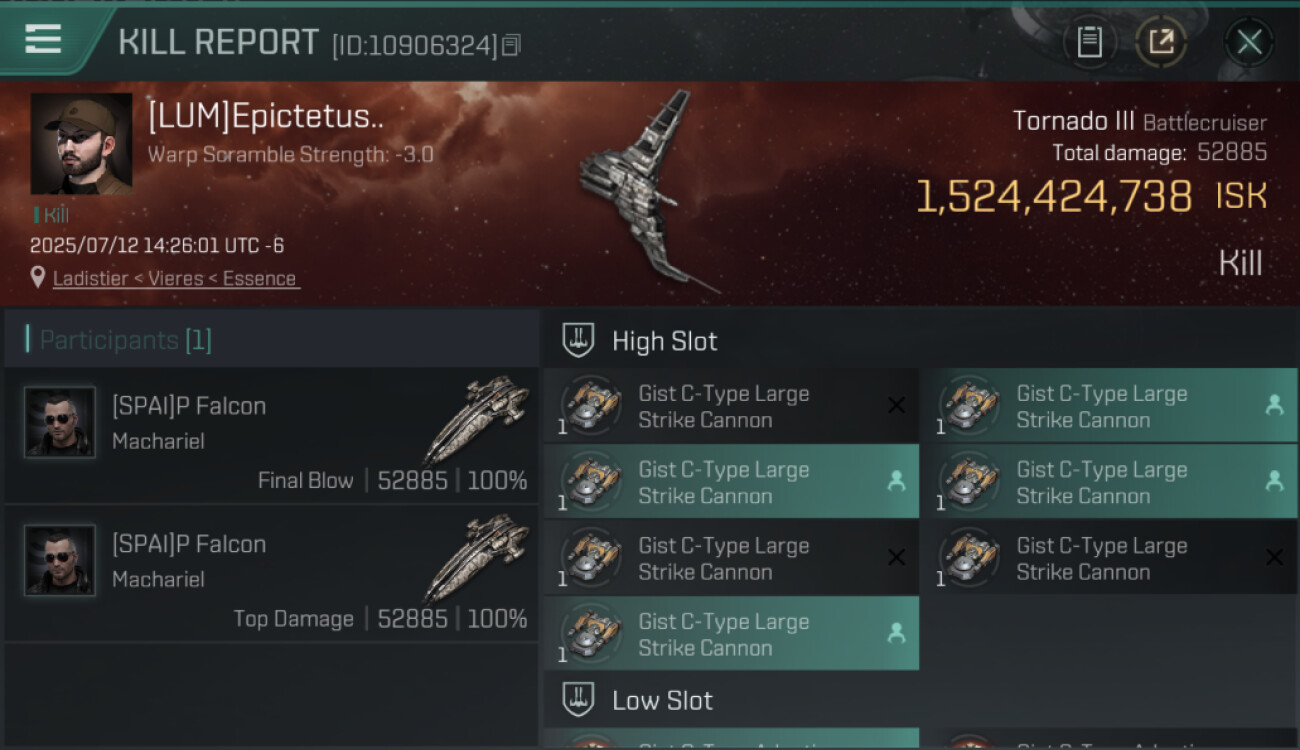Click the location pin icon
This screenshot has height=750, width=1300.
[38, 277]
